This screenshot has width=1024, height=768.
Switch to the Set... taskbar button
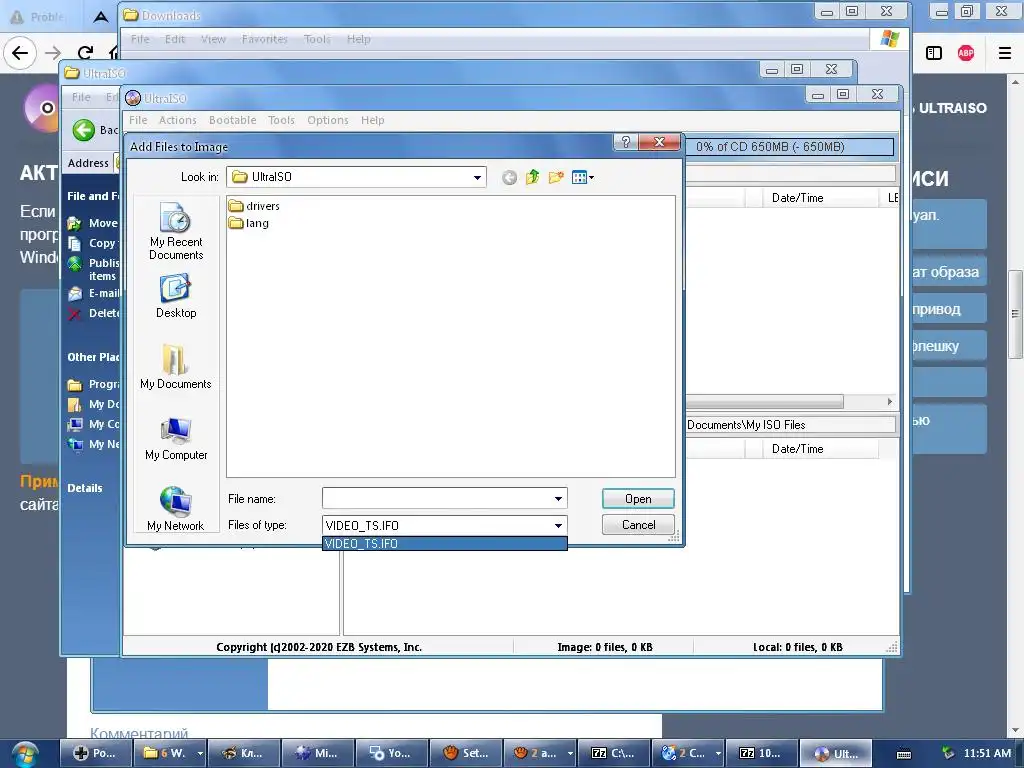click(x=466, y=754)
